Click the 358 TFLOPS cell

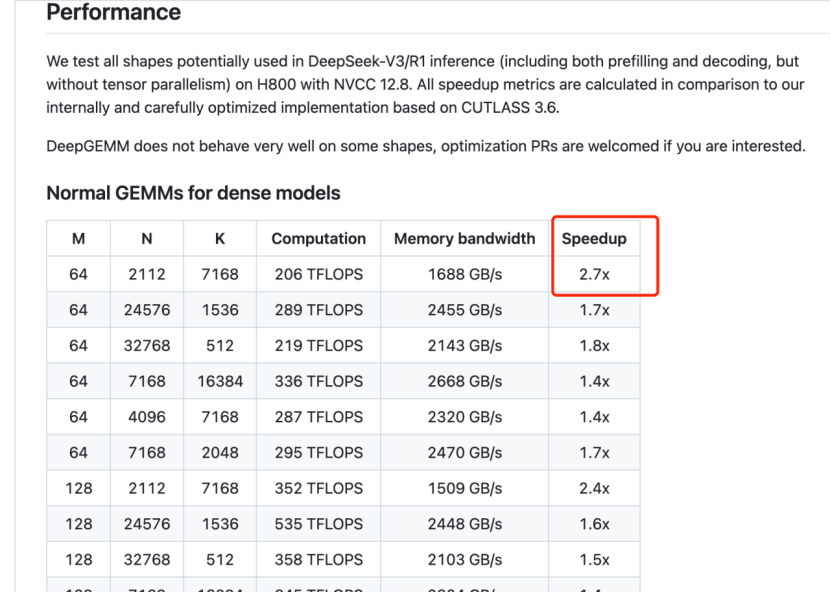(x=319, y=560)
